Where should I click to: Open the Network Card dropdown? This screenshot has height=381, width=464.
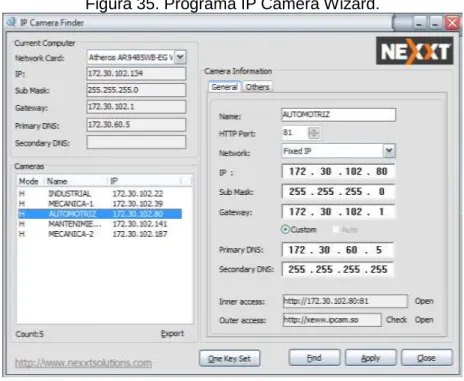180,57
